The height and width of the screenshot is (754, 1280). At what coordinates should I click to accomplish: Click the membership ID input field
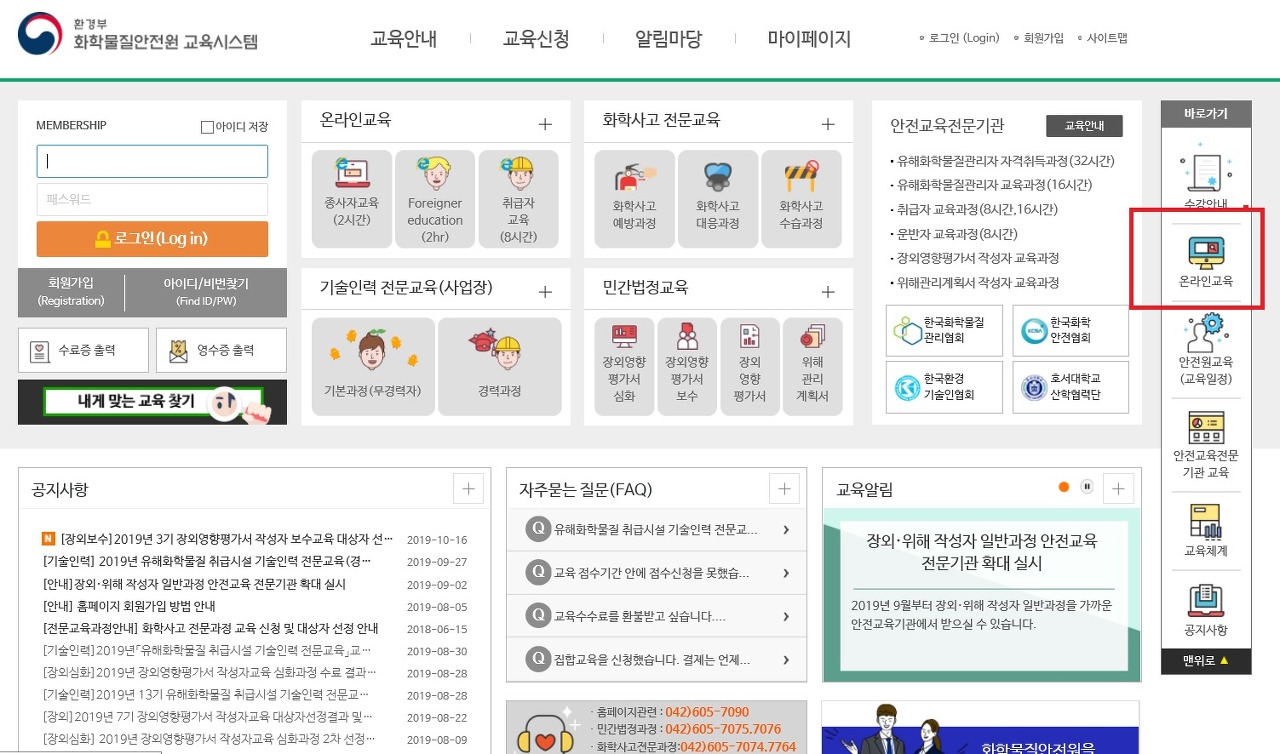pyautogui.click(x=152, y=161)
